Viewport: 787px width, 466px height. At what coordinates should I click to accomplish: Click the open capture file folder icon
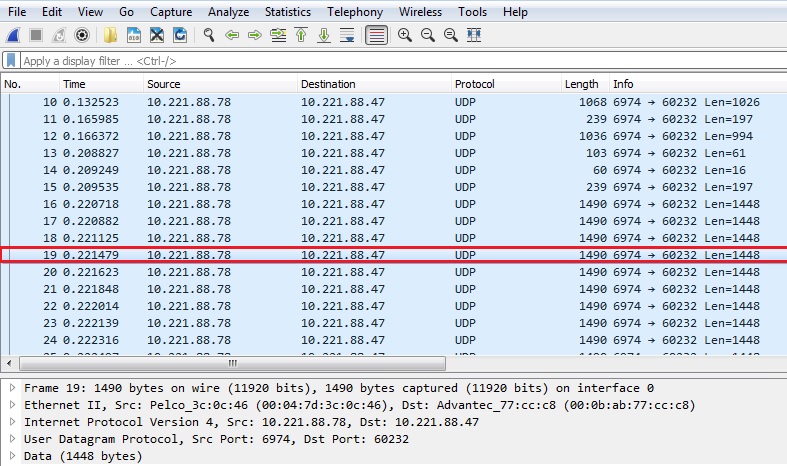point(109,35)
